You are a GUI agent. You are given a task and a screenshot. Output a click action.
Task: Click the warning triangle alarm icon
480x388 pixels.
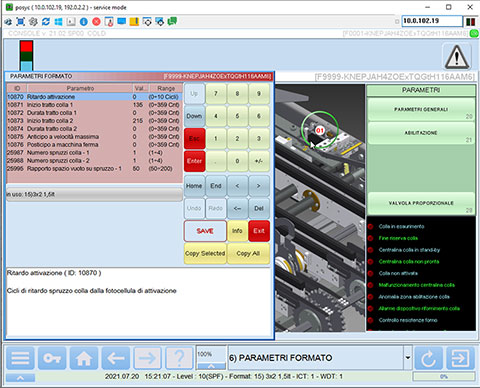(x=457, y=57)
